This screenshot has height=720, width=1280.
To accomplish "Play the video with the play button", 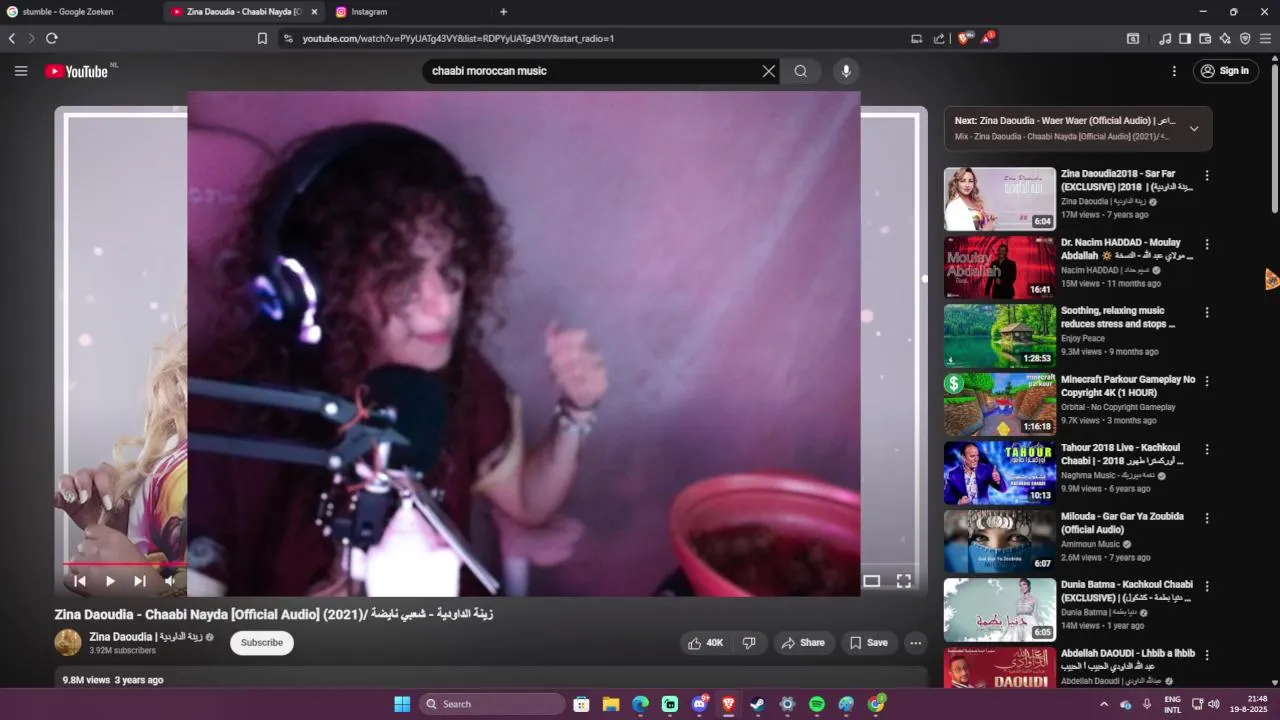I will 110,581.
